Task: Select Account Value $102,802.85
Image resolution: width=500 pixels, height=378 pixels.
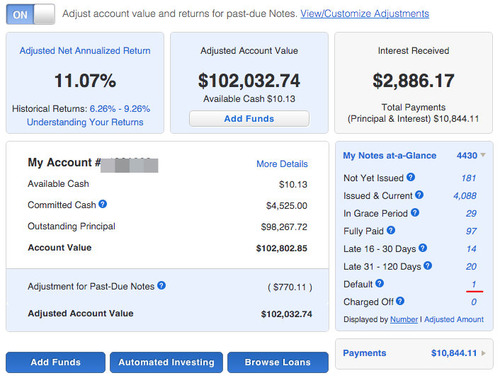Action: pos(282,248)
